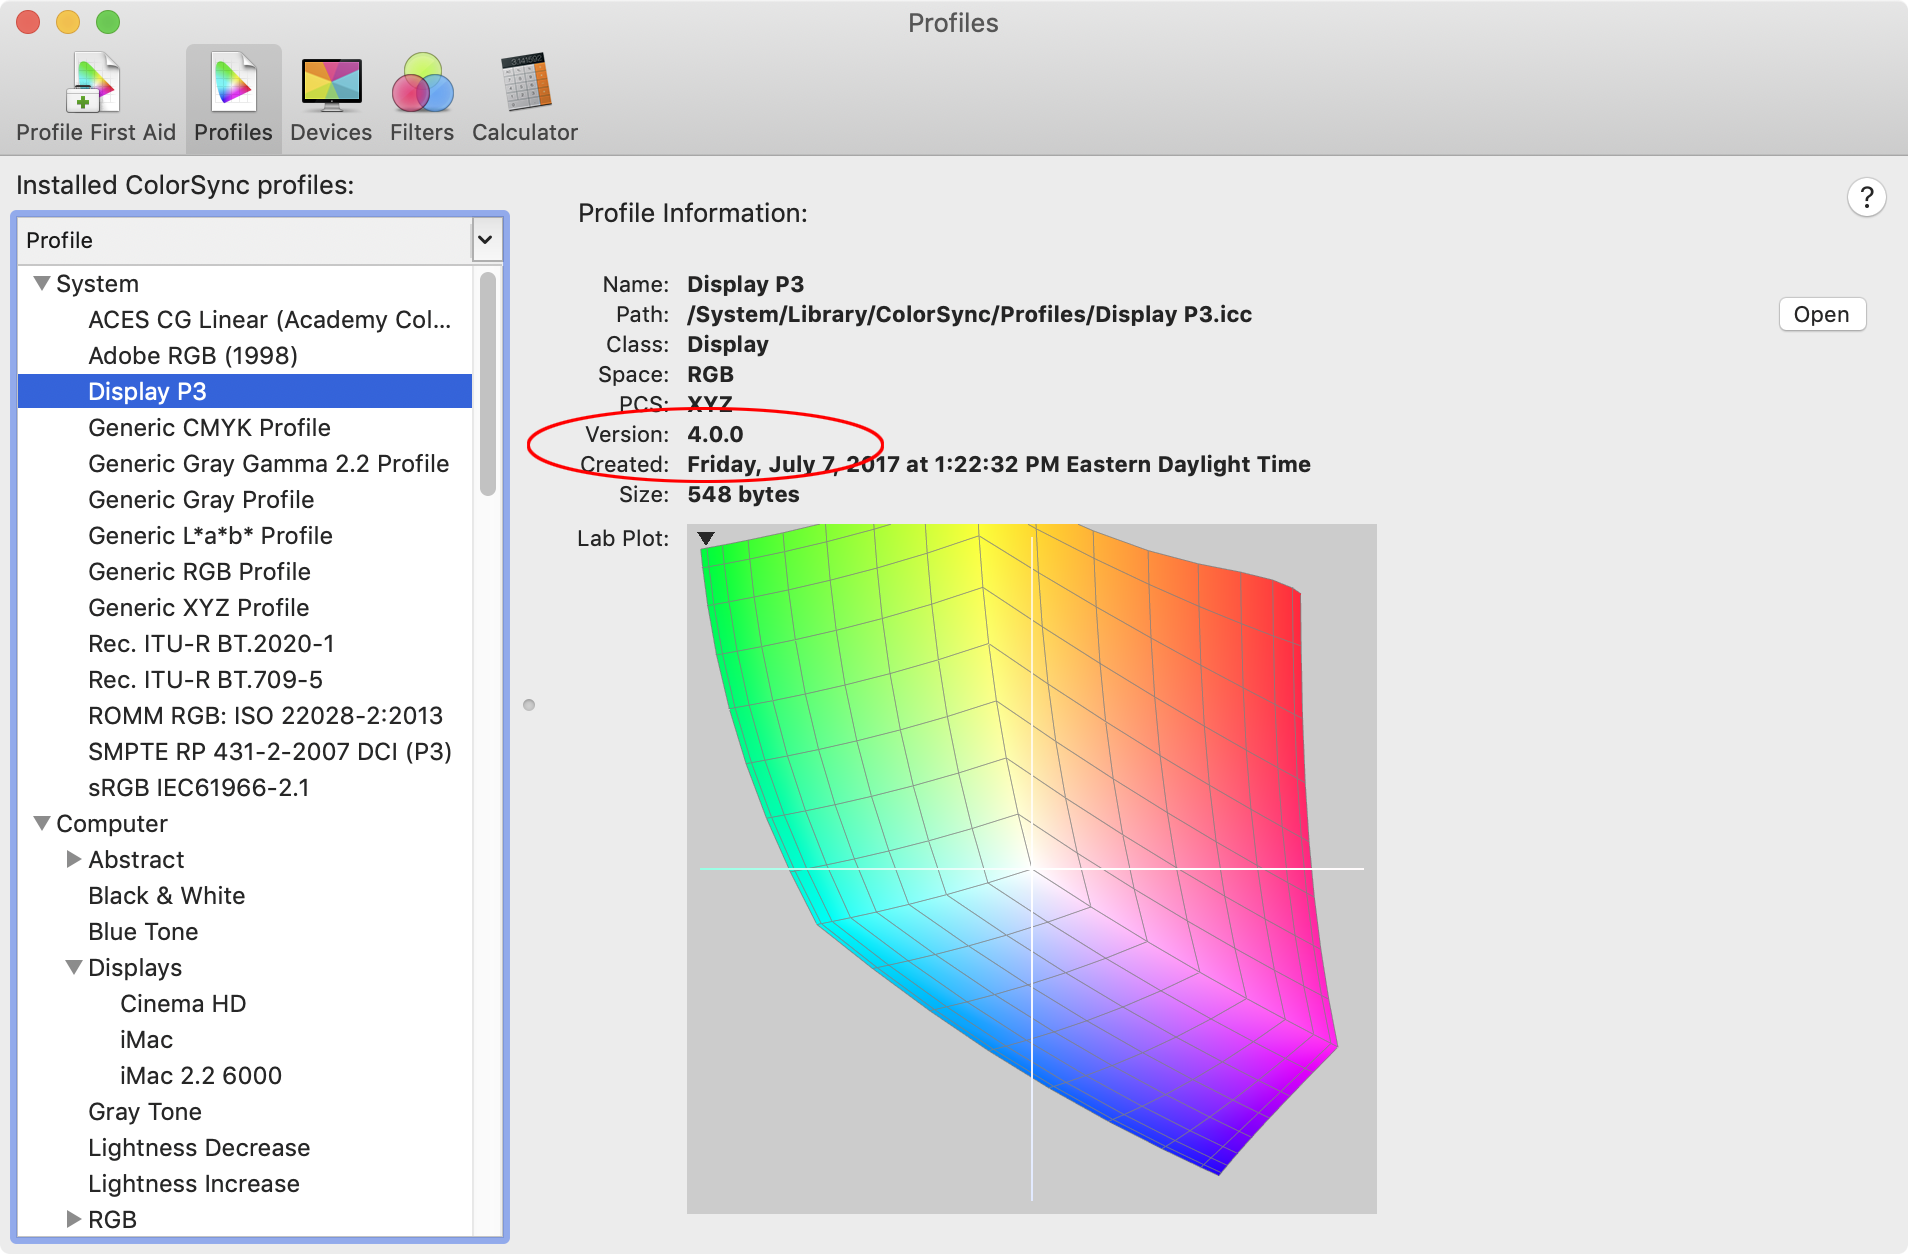
Task: Open the Profile column dropdown
Action: pos(486,240)
